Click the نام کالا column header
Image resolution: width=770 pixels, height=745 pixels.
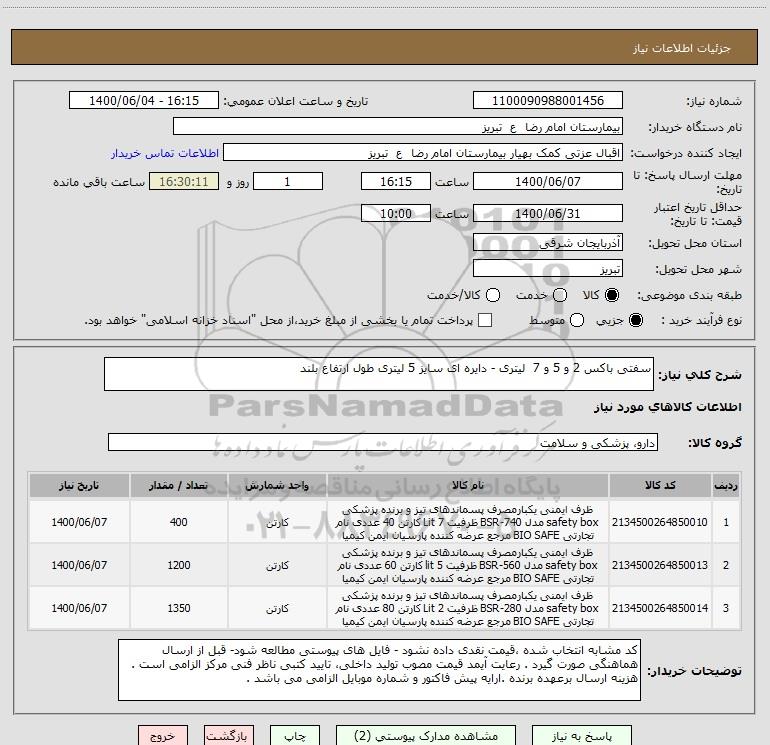[468, 485]
